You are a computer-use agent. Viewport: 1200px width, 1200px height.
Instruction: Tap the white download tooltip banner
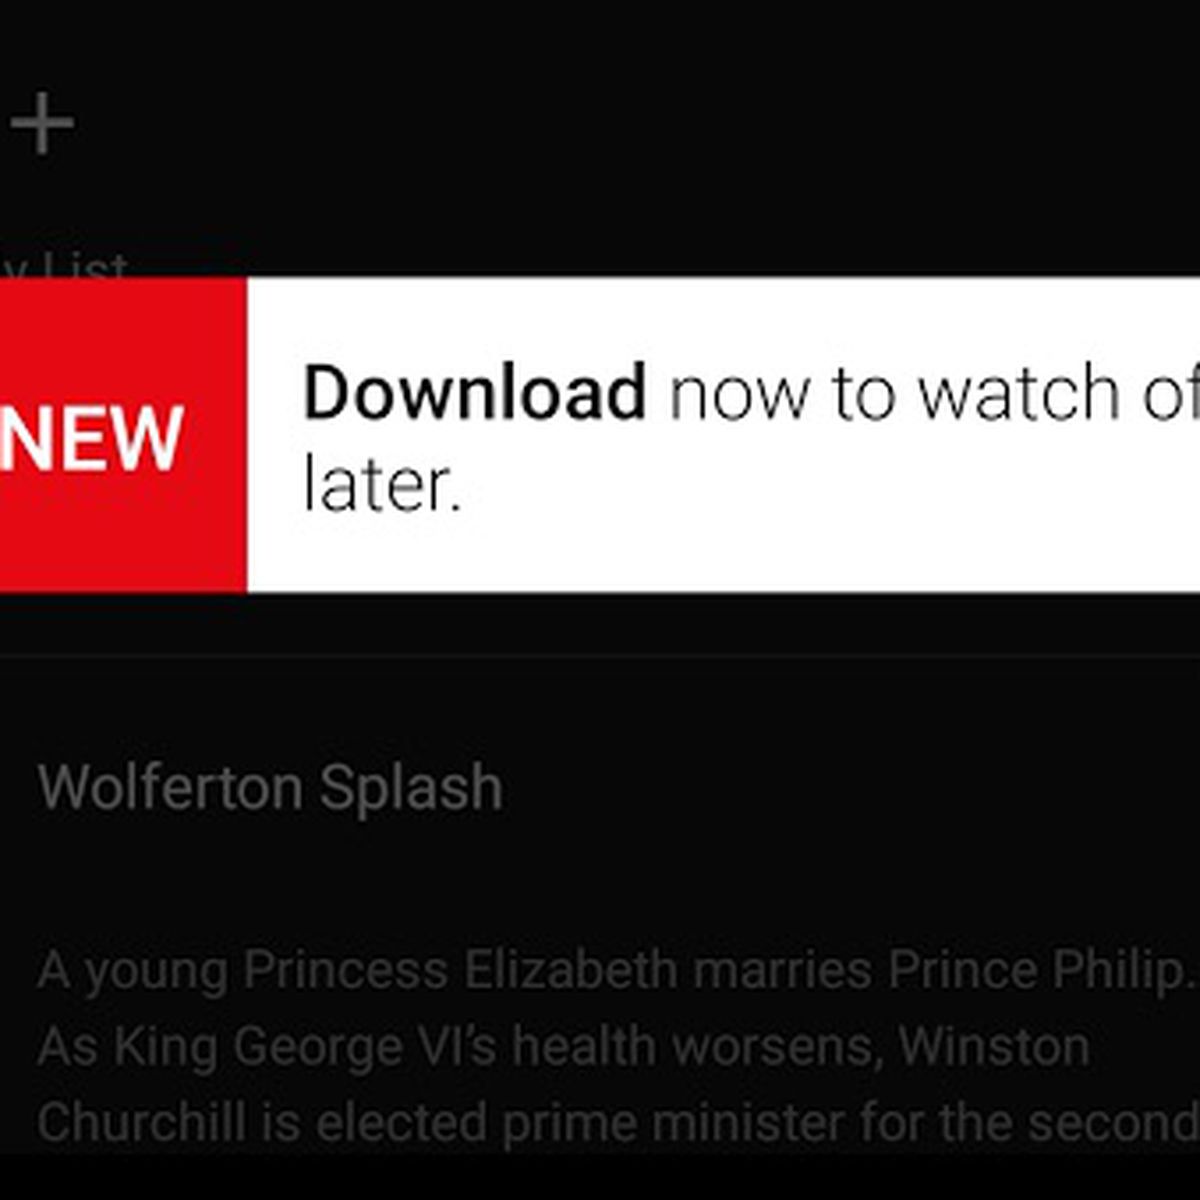pyautogui.click(x=723, y=435)
